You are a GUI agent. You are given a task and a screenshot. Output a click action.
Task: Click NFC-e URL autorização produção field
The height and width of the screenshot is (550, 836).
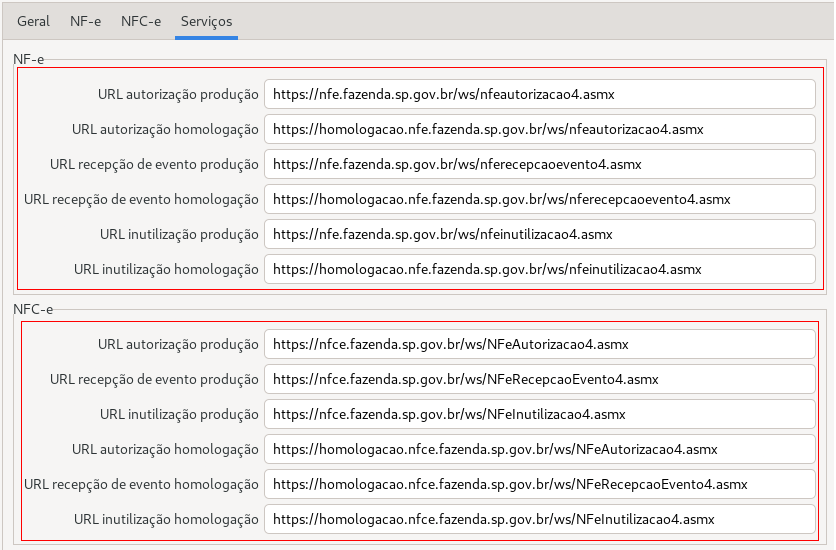coord(540,345)
